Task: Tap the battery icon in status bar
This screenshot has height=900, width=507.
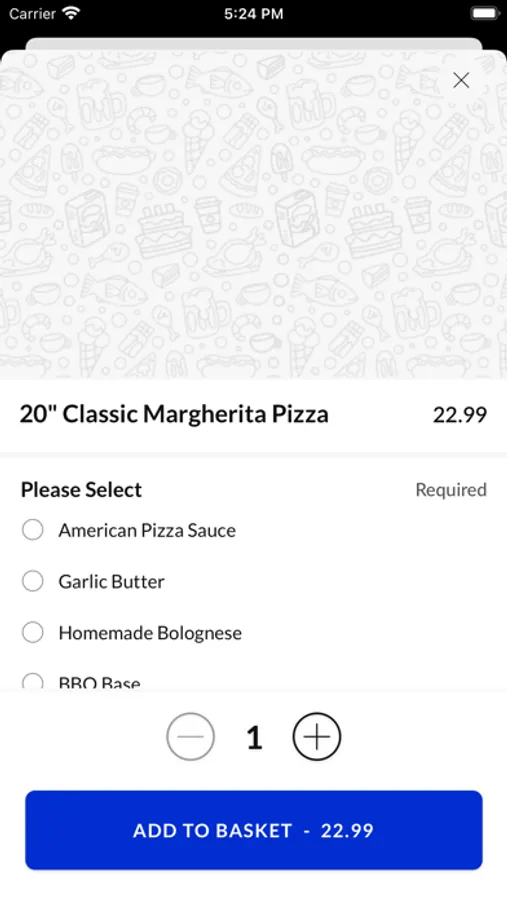Action: pyautogui.click(x=485, y=14)
